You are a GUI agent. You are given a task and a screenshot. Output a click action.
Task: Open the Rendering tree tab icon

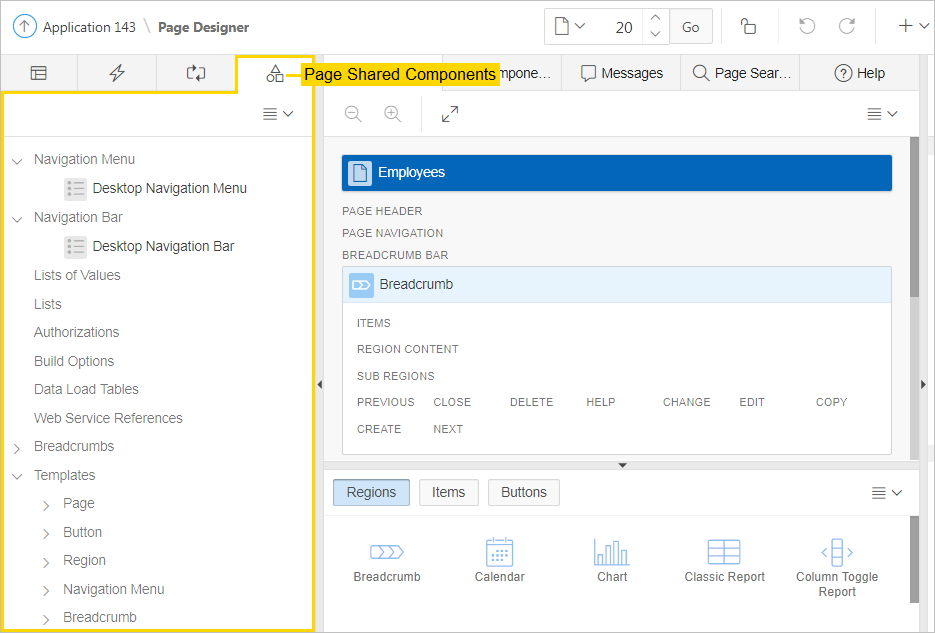(x=39, y=73)
